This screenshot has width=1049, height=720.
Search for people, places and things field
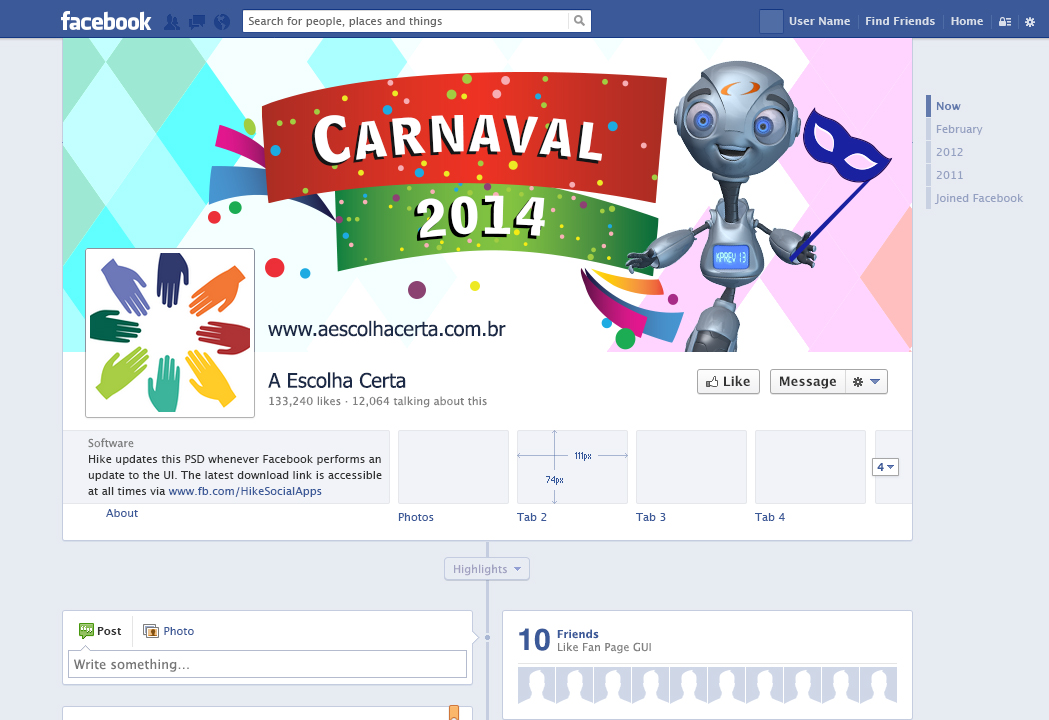tap(405, 21)
